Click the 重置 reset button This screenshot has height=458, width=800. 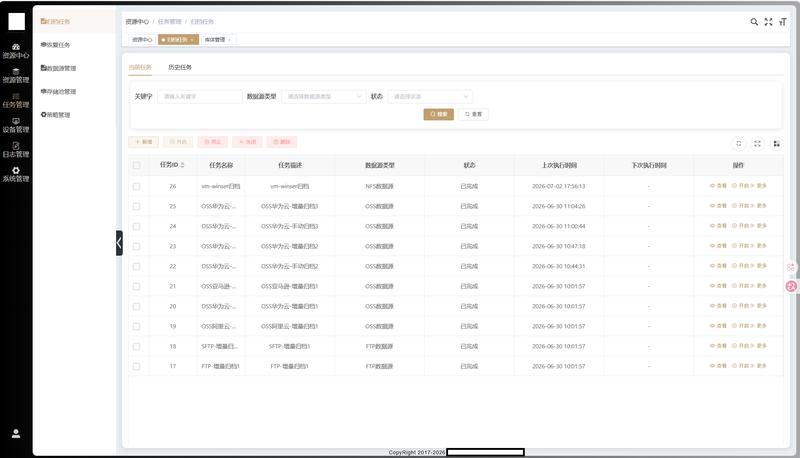[x=473, y=114]
